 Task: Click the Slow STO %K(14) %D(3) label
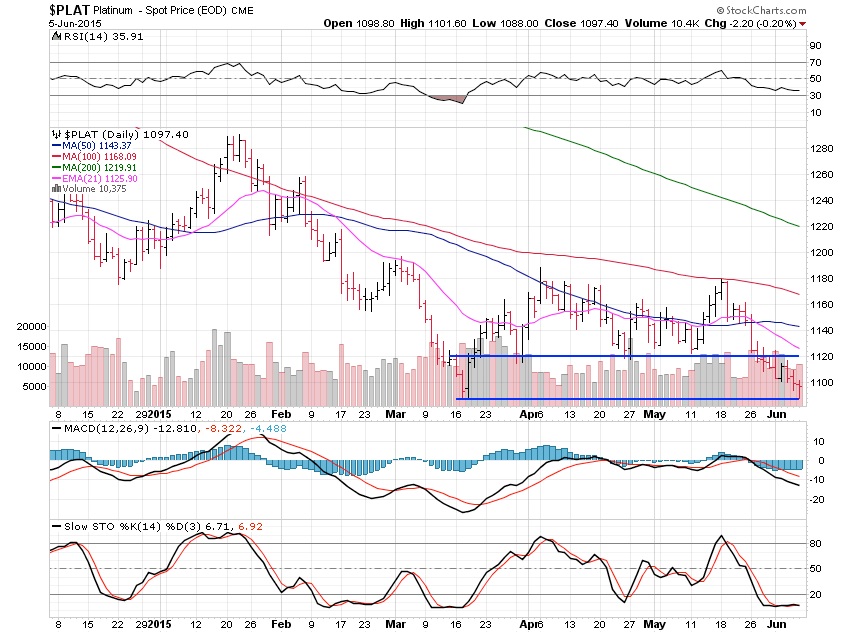click(133, 526)
